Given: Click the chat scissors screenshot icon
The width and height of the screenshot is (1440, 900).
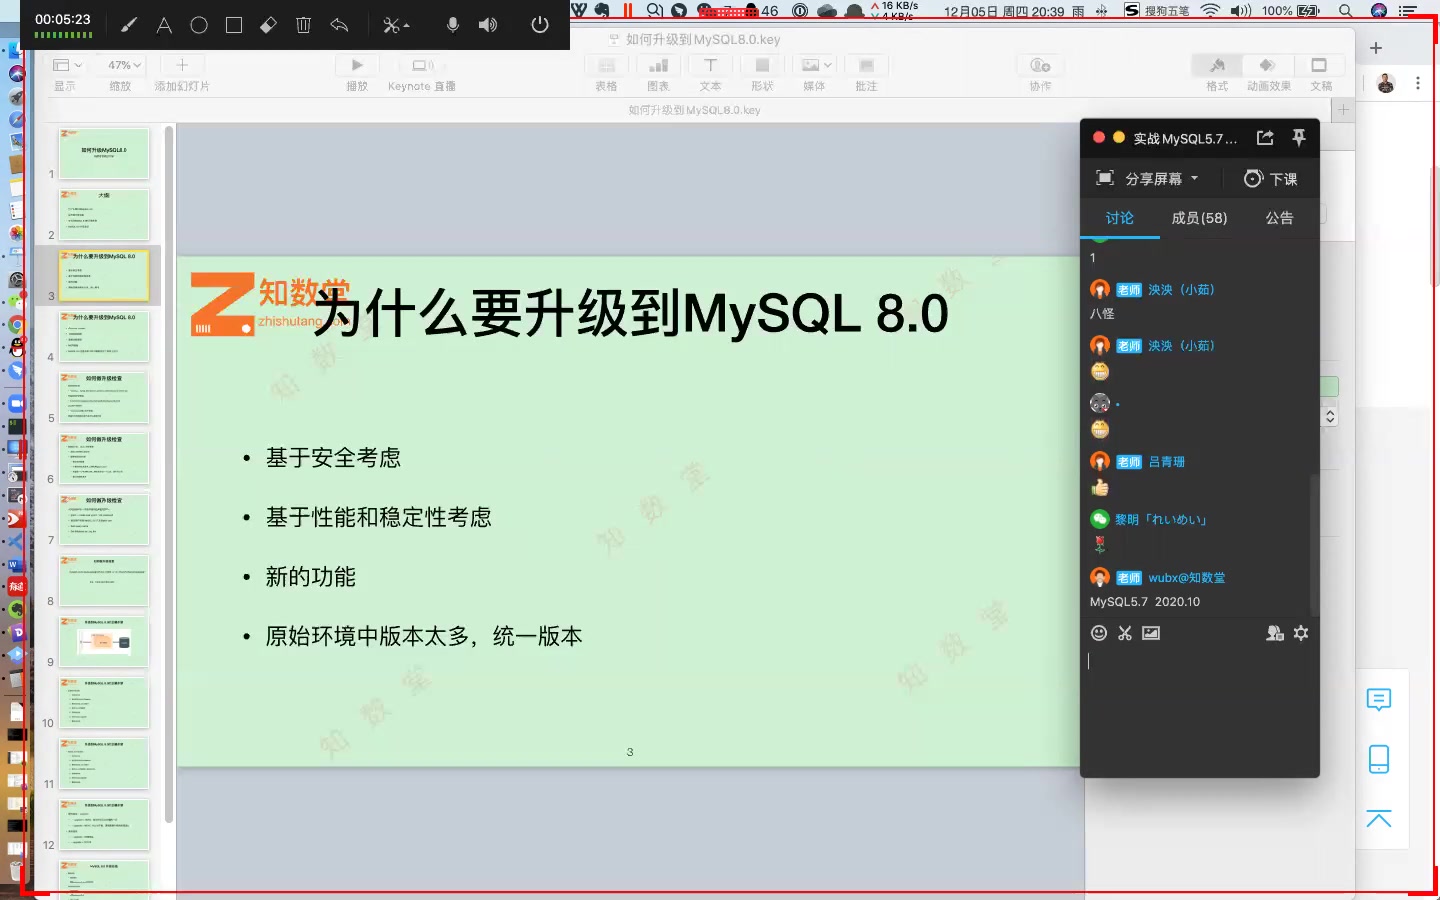Looking at the screenshot, I should (x=1125, y=633).
